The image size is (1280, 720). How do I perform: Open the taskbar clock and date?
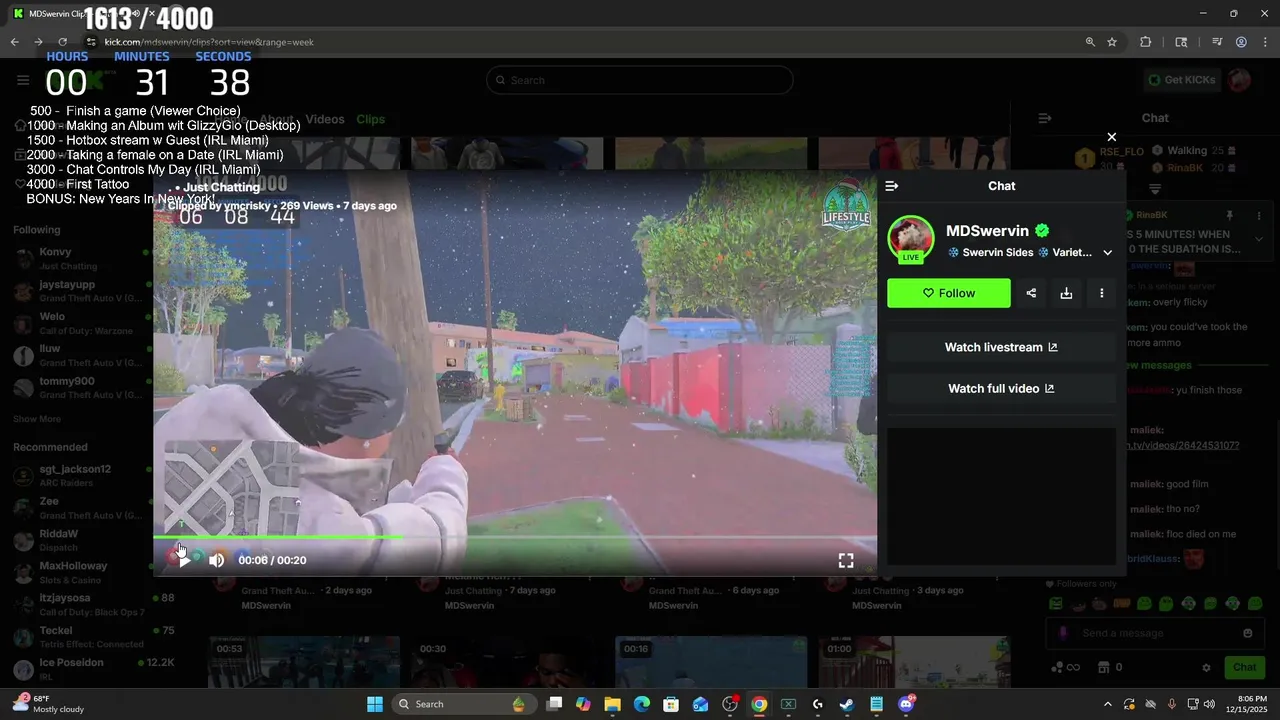coord(1252,704)
